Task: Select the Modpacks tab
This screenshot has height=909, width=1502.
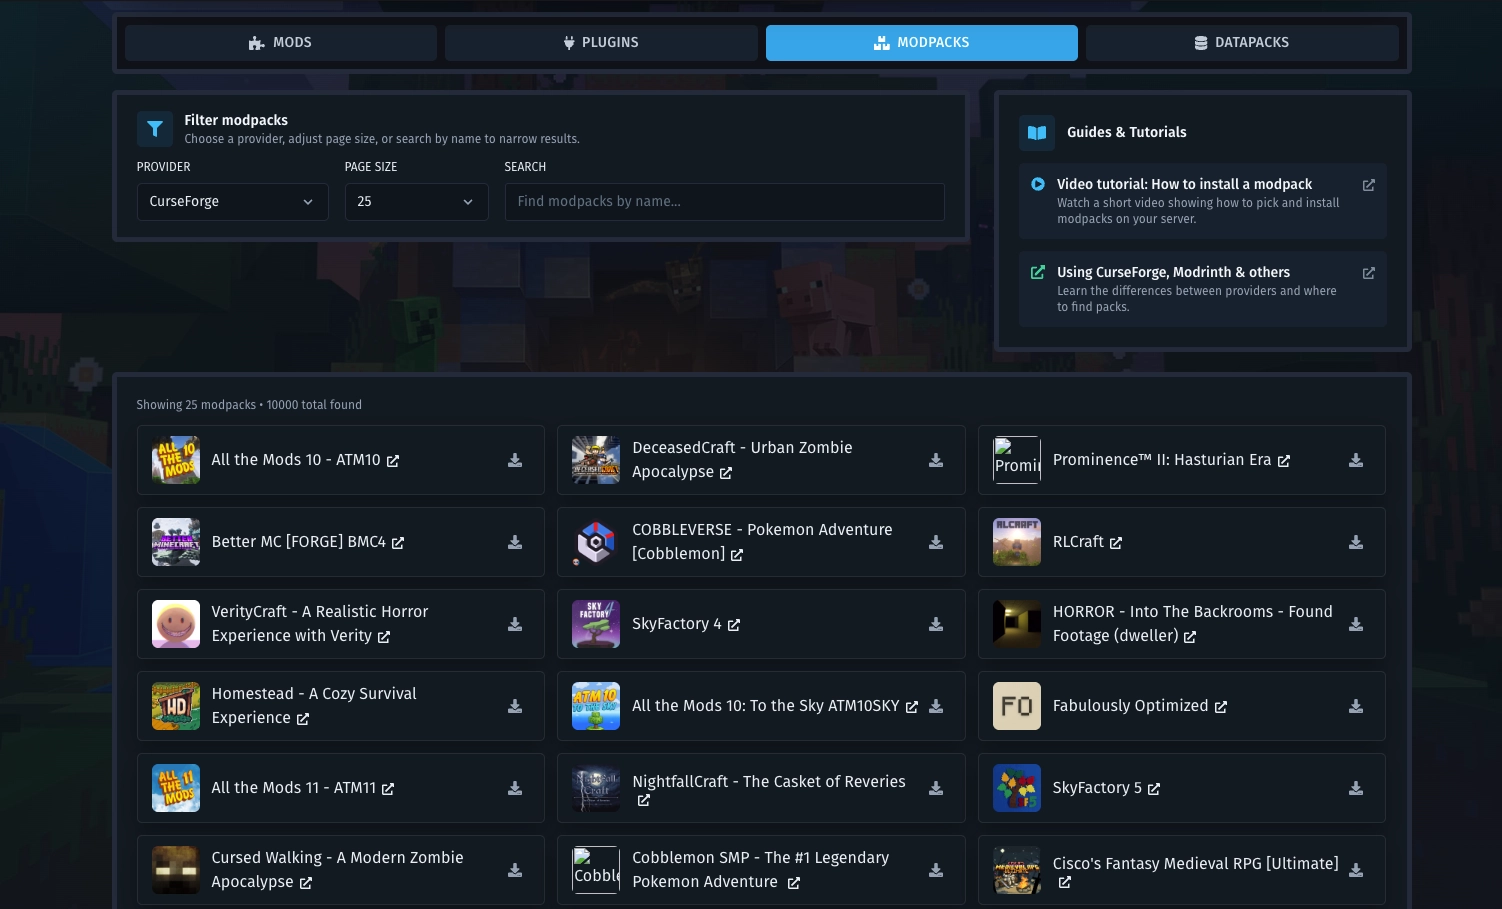Action: coord(922,43)
